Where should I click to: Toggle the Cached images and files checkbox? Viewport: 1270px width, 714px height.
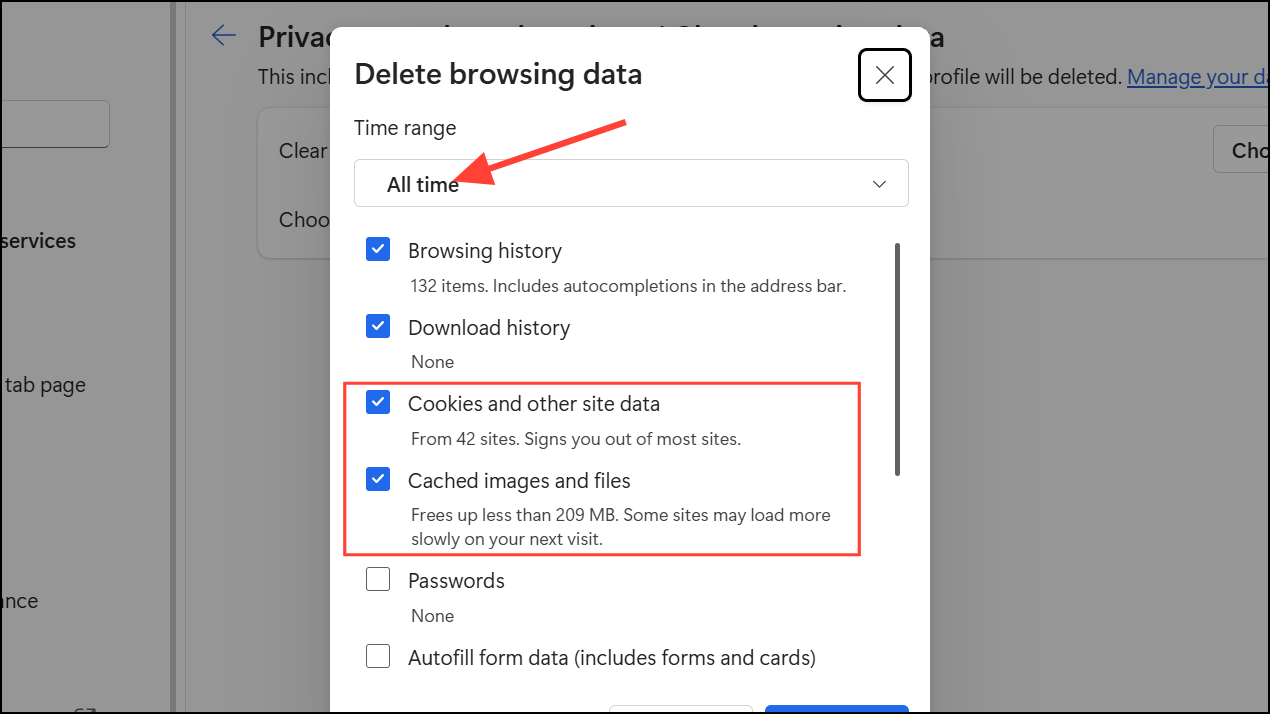tap(378, 480)
